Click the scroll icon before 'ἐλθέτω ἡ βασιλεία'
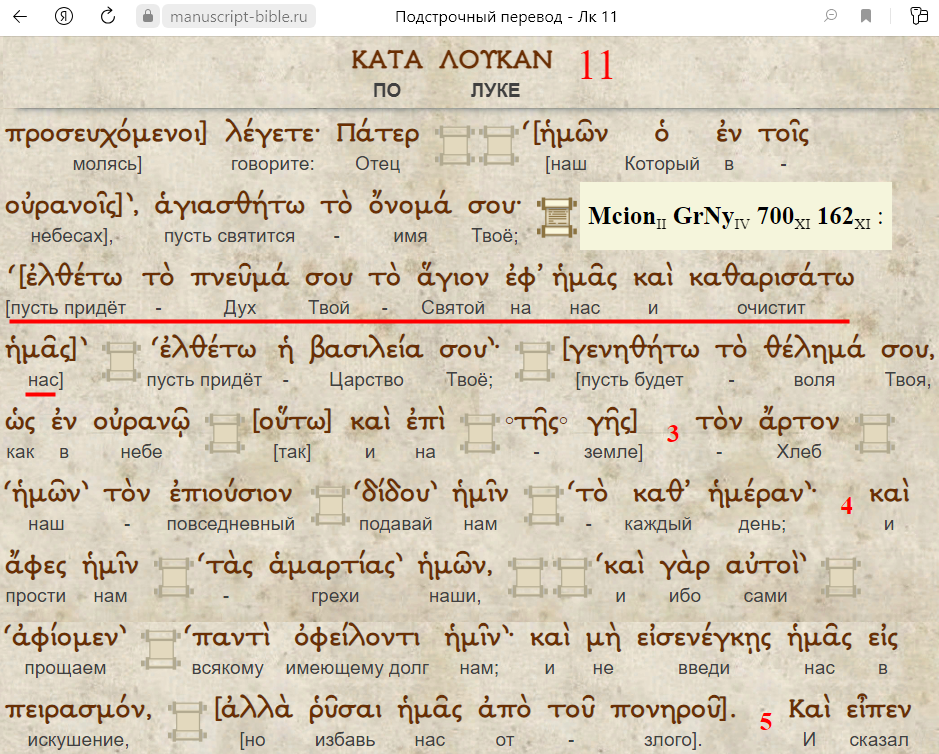This screenshot has height=754, width=939. (x=121, y=361)
